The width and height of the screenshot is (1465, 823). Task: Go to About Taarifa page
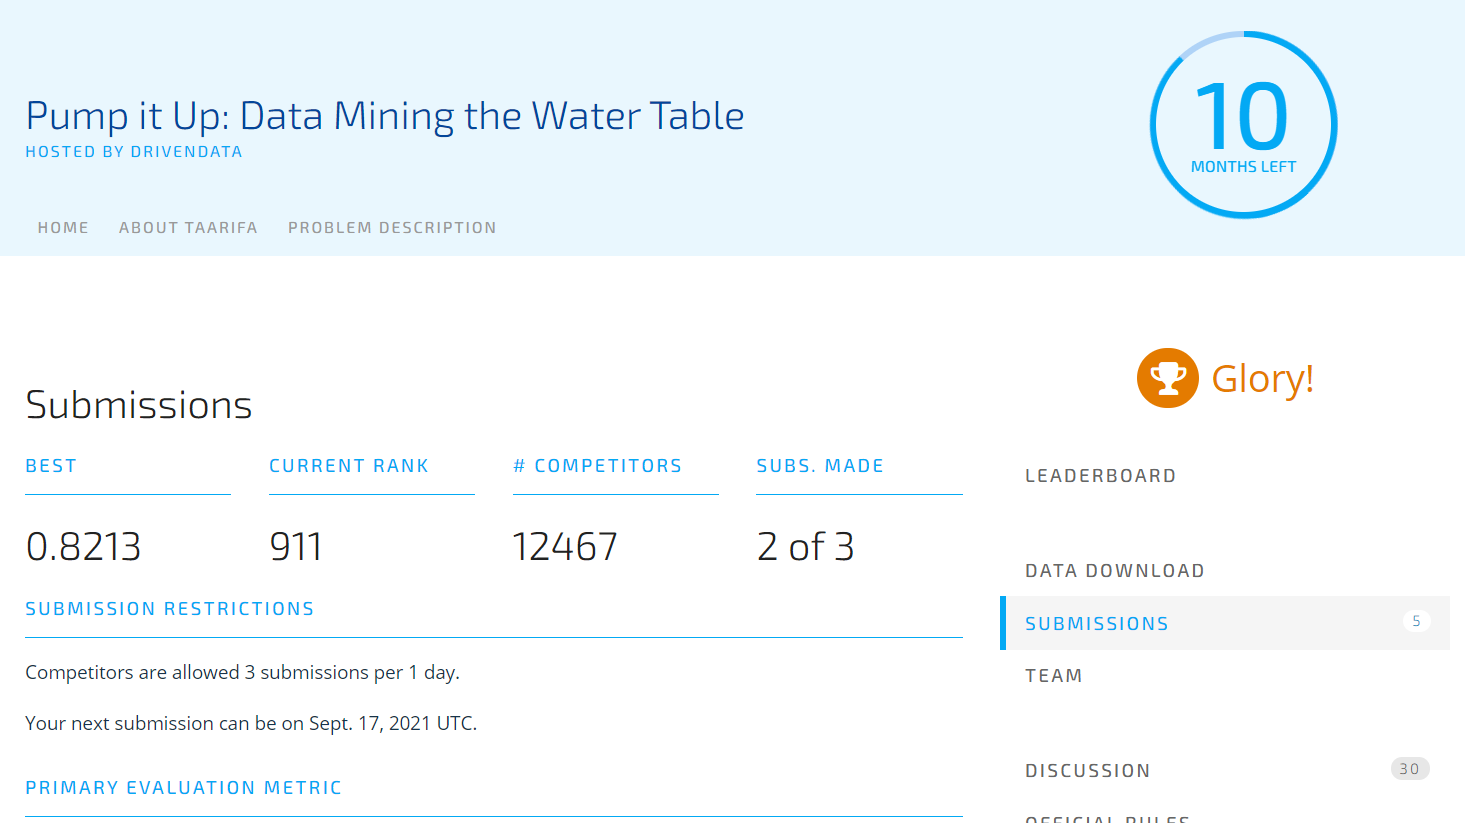tap(188, 228)
